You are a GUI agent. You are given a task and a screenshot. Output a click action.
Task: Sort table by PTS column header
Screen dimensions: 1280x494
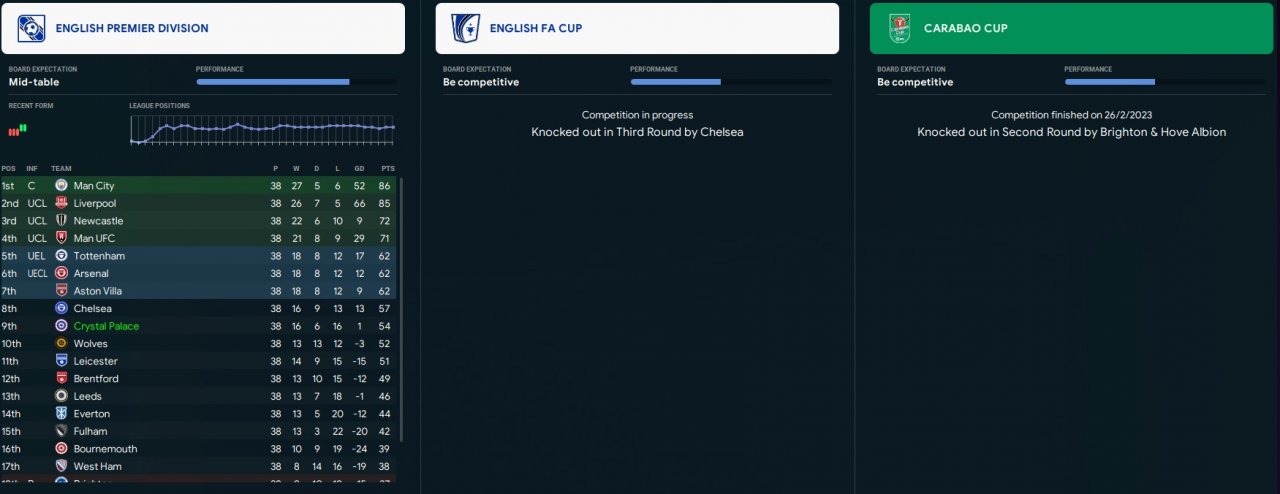[388, 168]
